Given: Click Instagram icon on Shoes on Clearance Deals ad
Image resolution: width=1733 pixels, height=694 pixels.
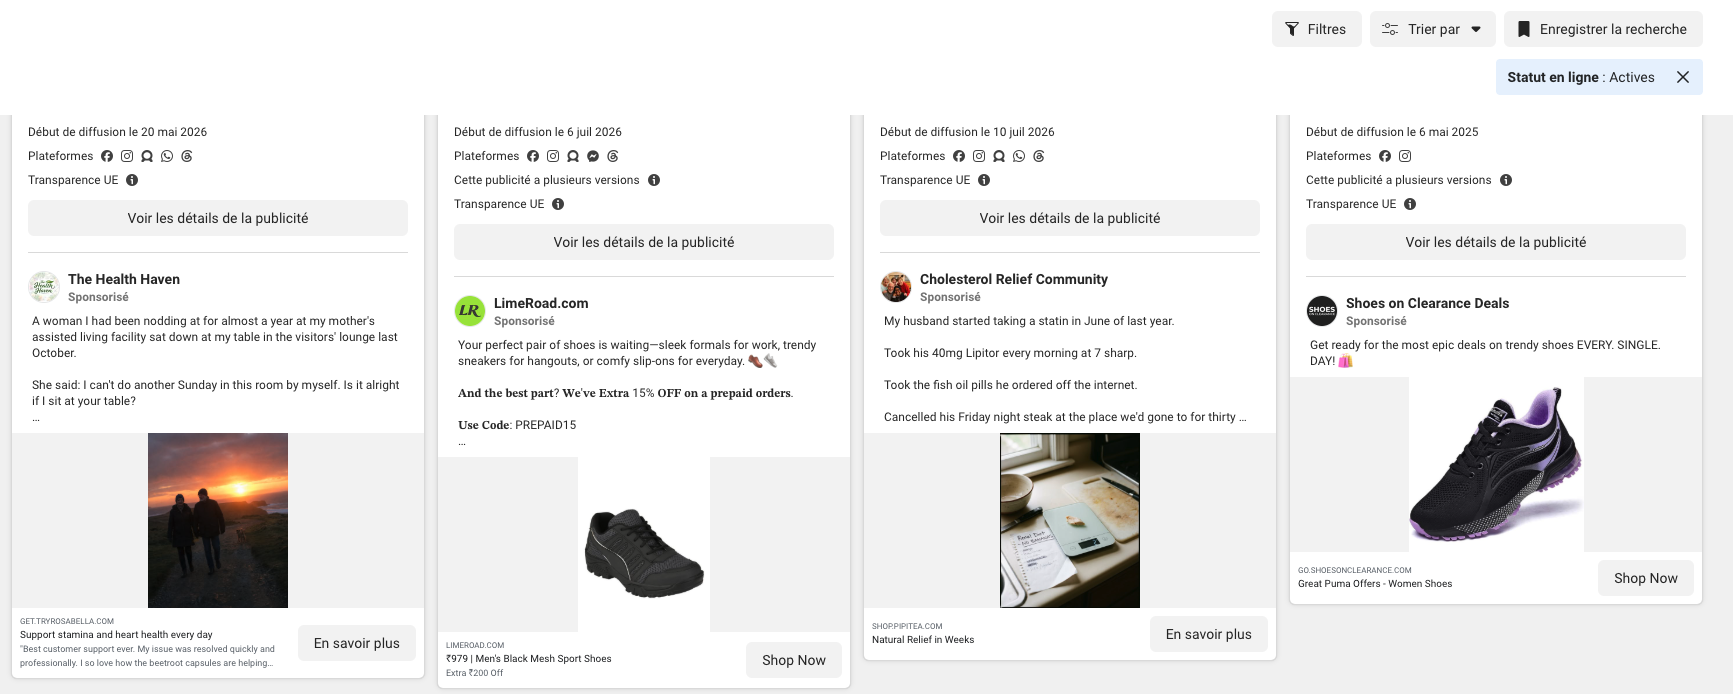Looking at the screenshot, I should [1405, 156].
